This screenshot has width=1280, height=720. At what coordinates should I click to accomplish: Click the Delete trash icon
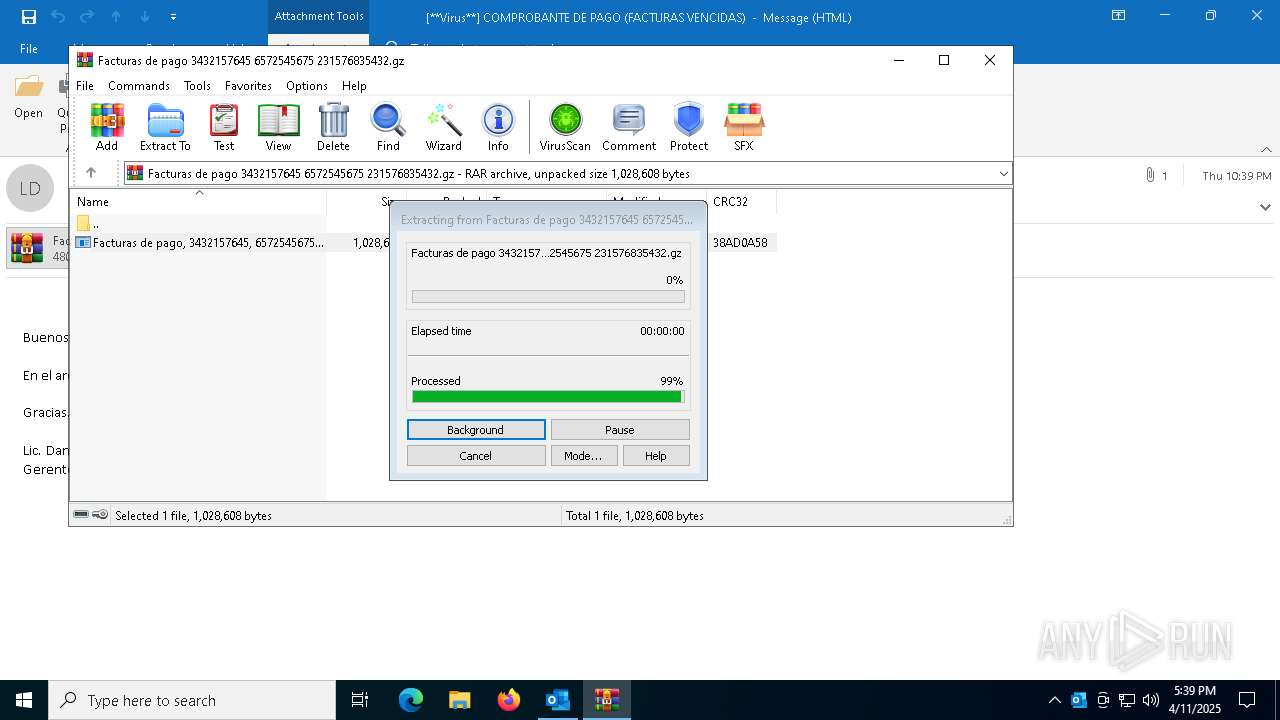(x=333, y=127)
